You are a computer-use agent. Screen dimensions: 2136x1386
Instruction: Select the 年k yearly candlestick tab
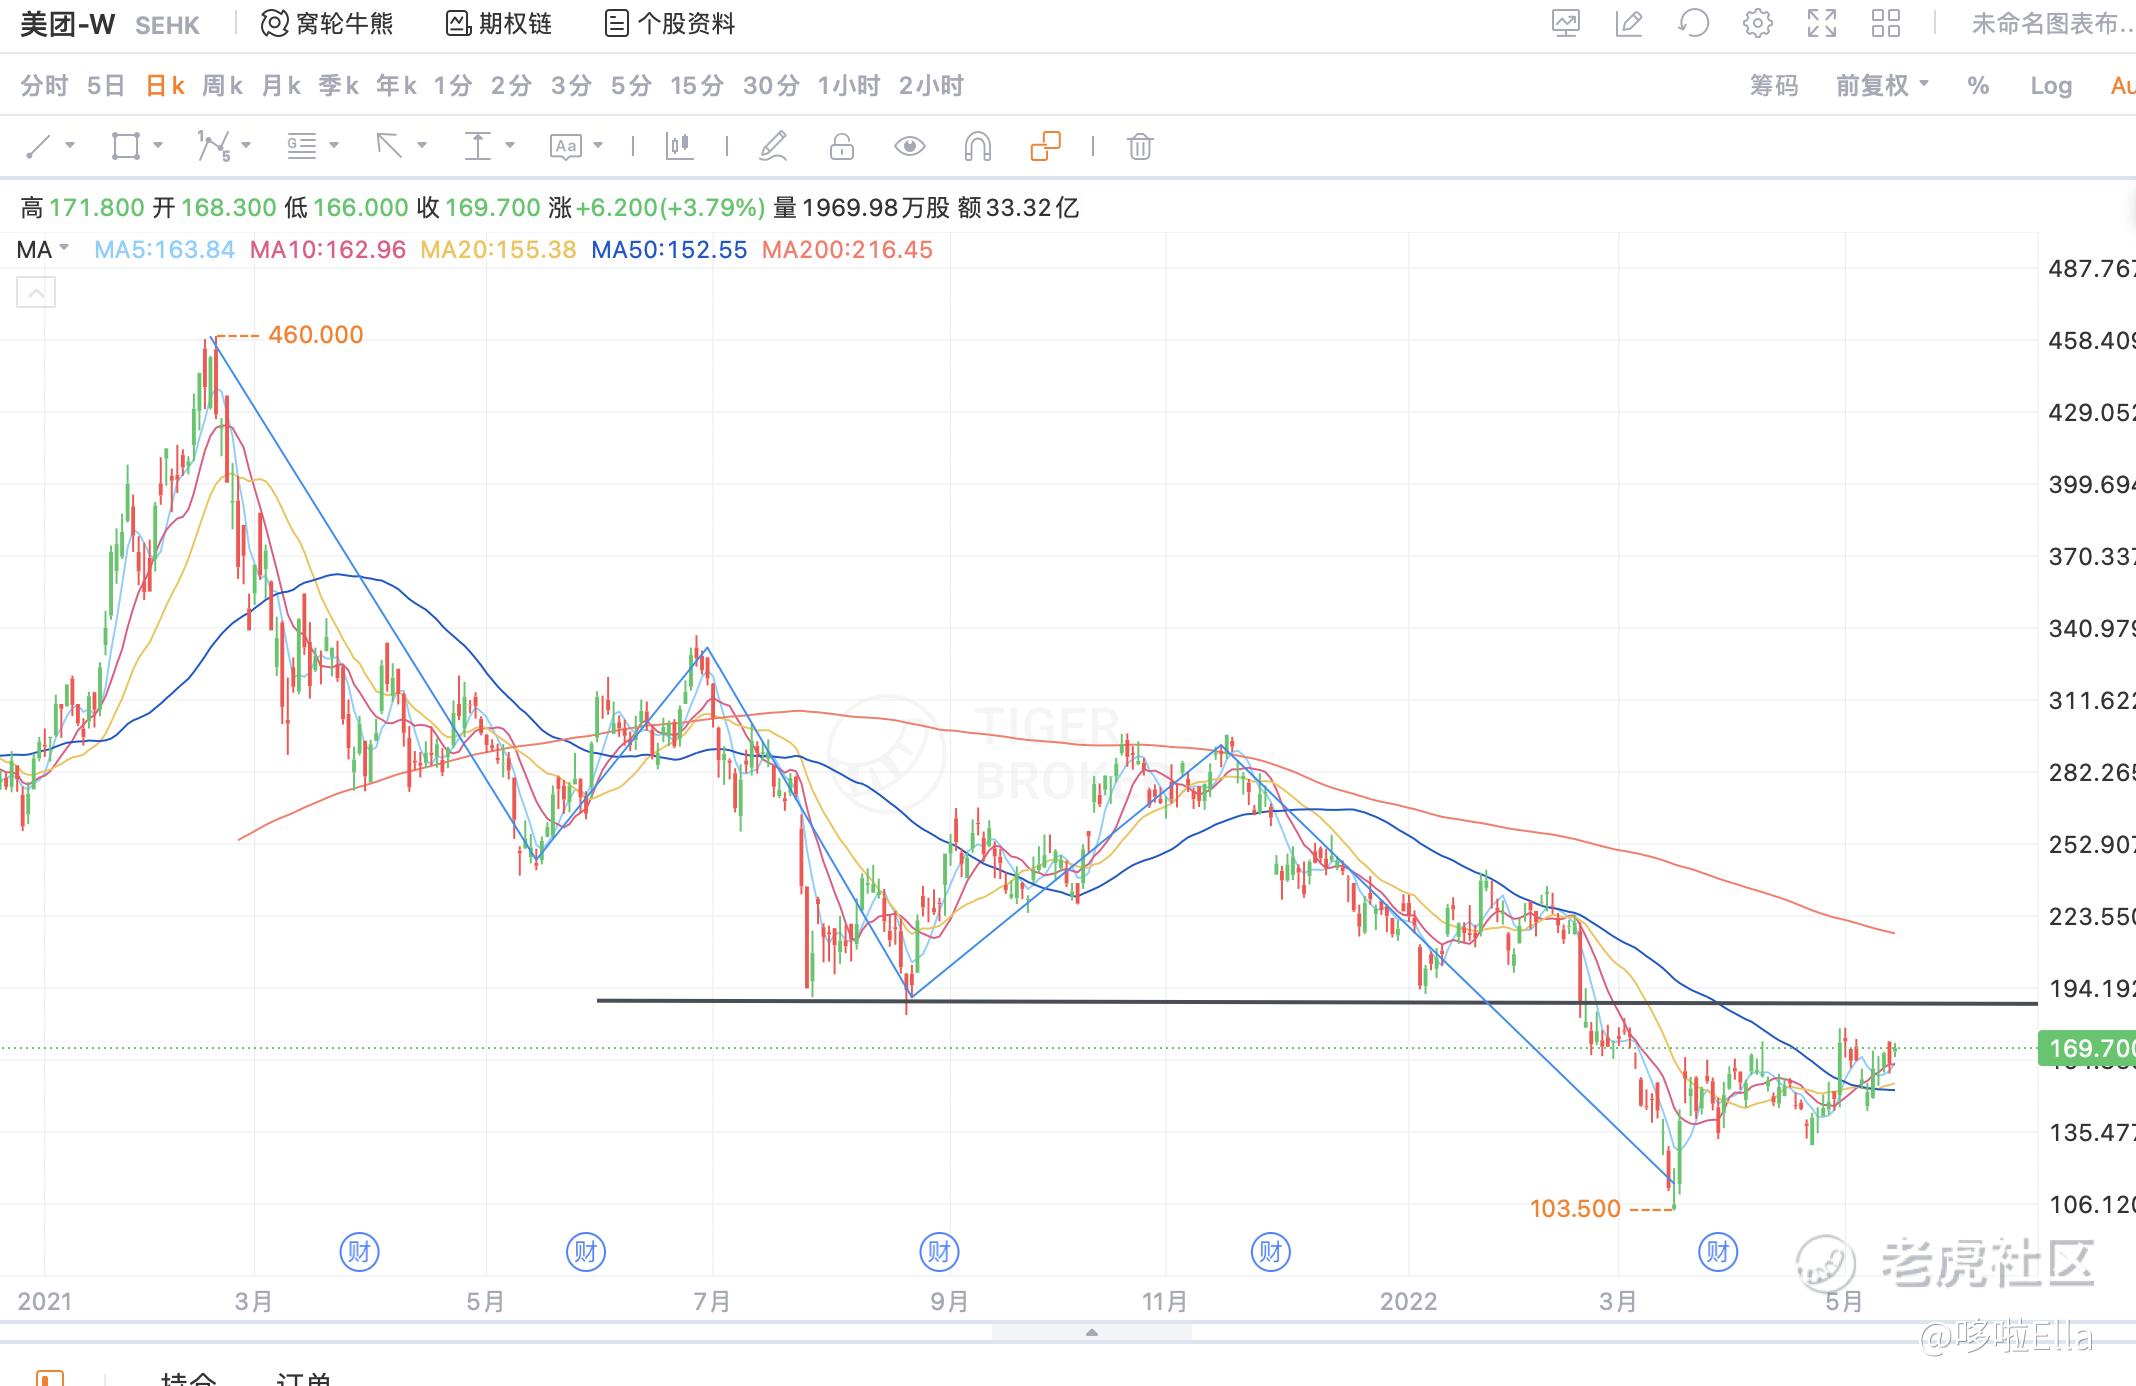[396, 86]
